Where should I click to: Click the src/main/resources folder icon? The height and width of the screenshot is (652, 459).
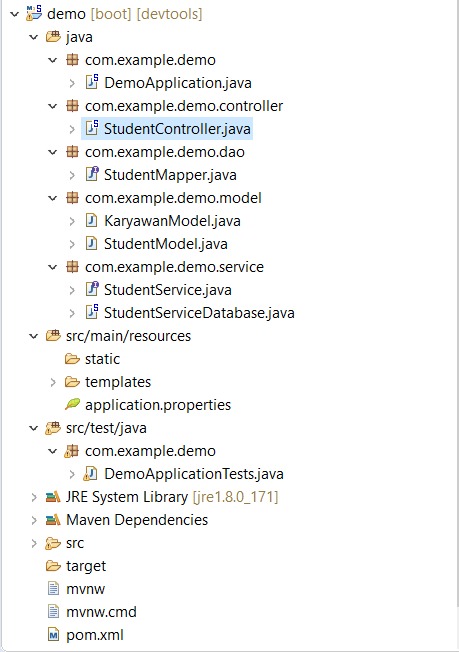pos(53,336)
